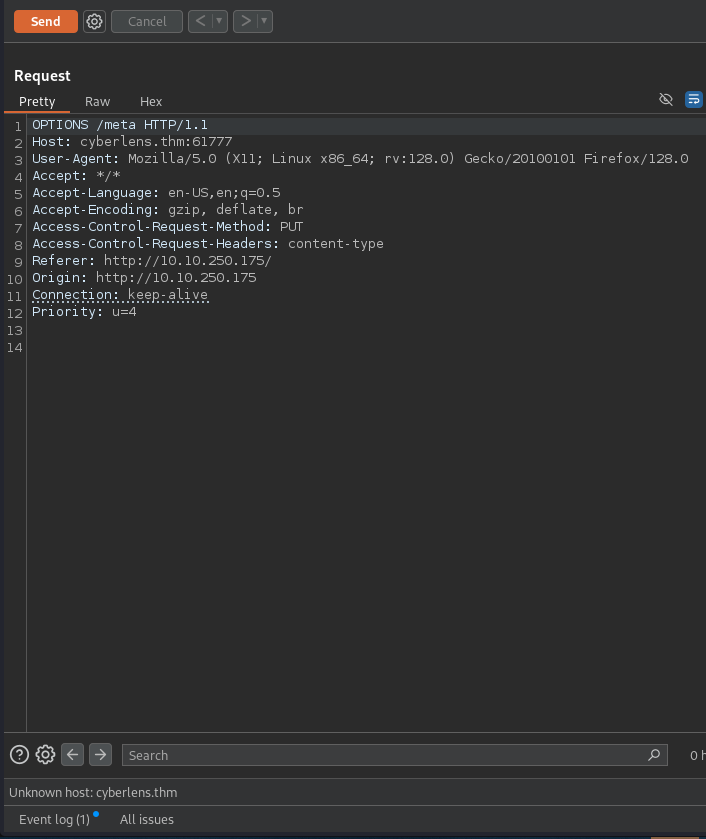This screenshot has width=706, height=839.
Task: Switch to the Raw tab
Action: [97, 102]
